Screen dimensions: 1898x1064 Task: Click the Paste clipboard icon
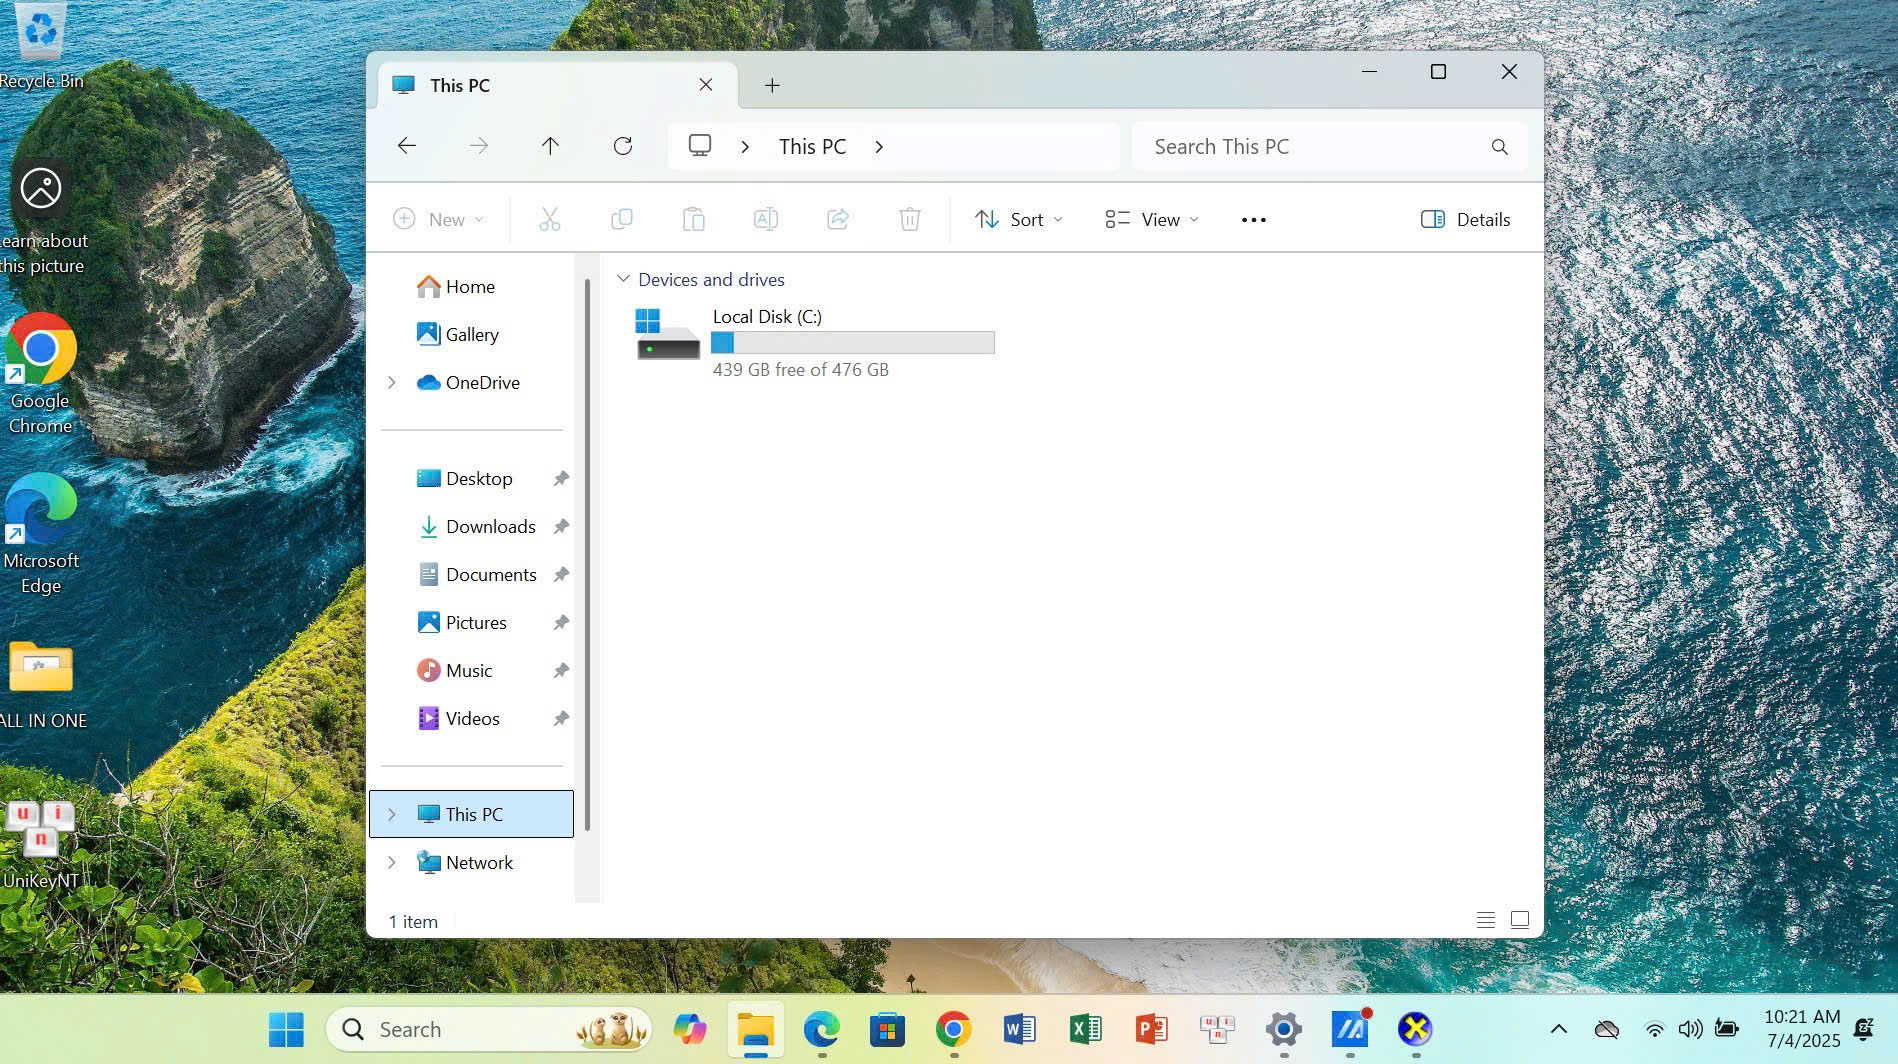click(694, 219)
